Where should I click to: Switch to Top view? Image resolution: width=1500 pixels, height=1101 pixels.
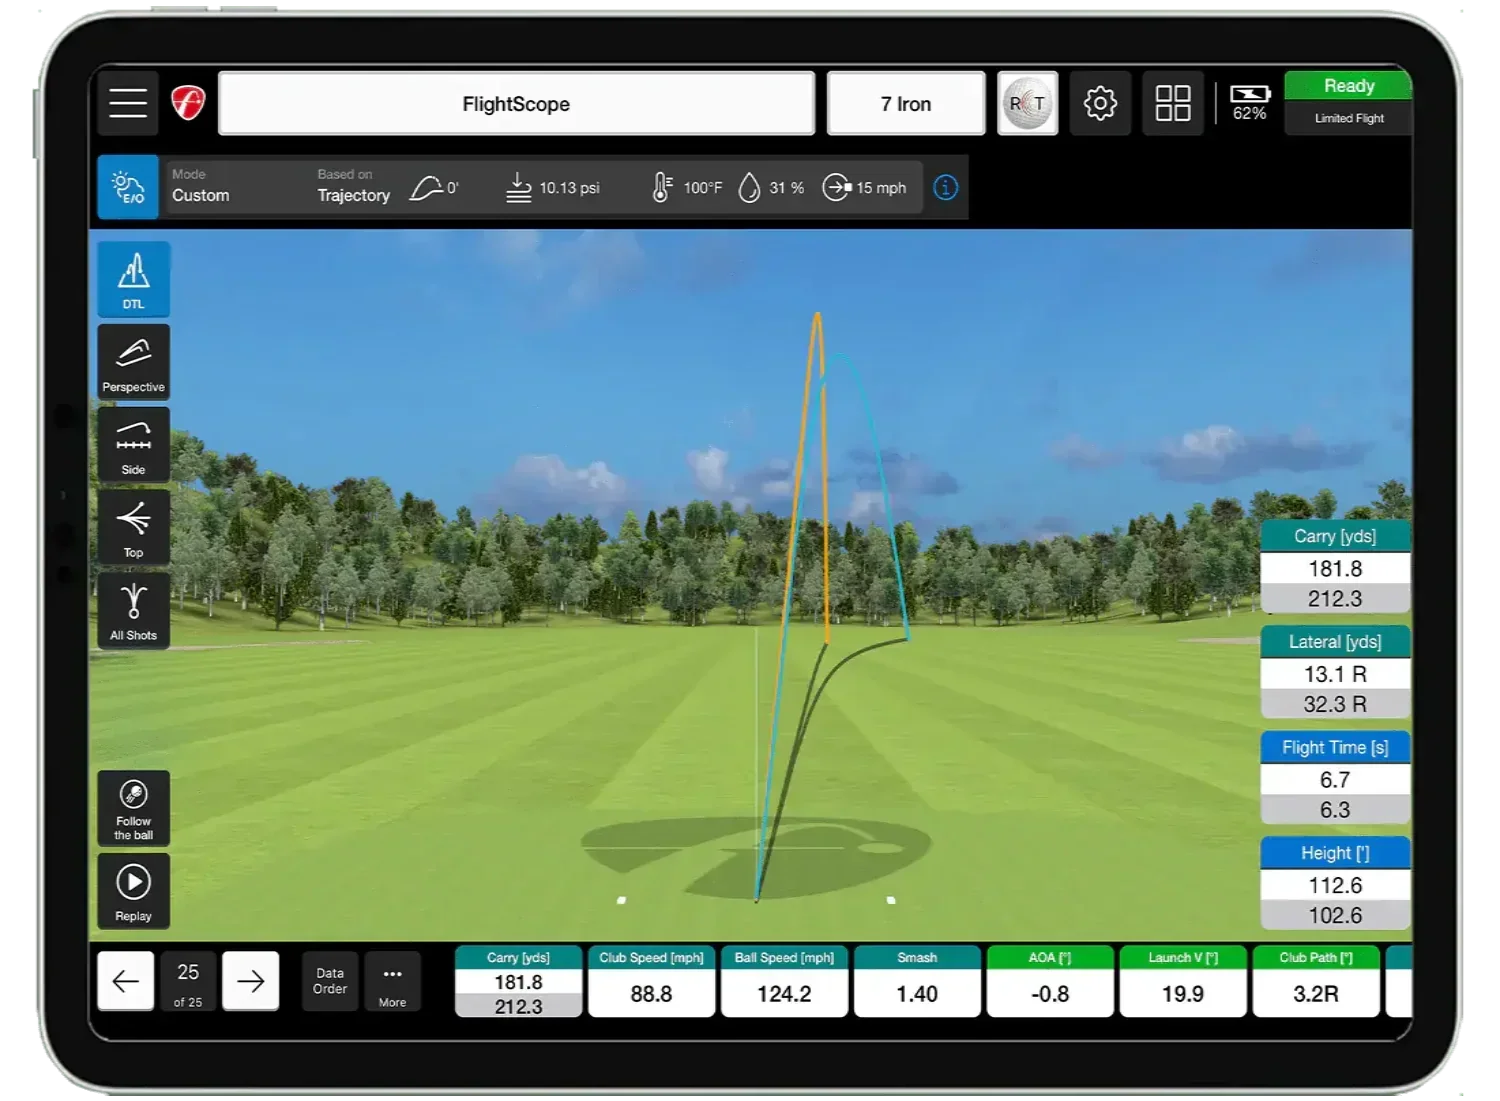click(x=133, y=528)
